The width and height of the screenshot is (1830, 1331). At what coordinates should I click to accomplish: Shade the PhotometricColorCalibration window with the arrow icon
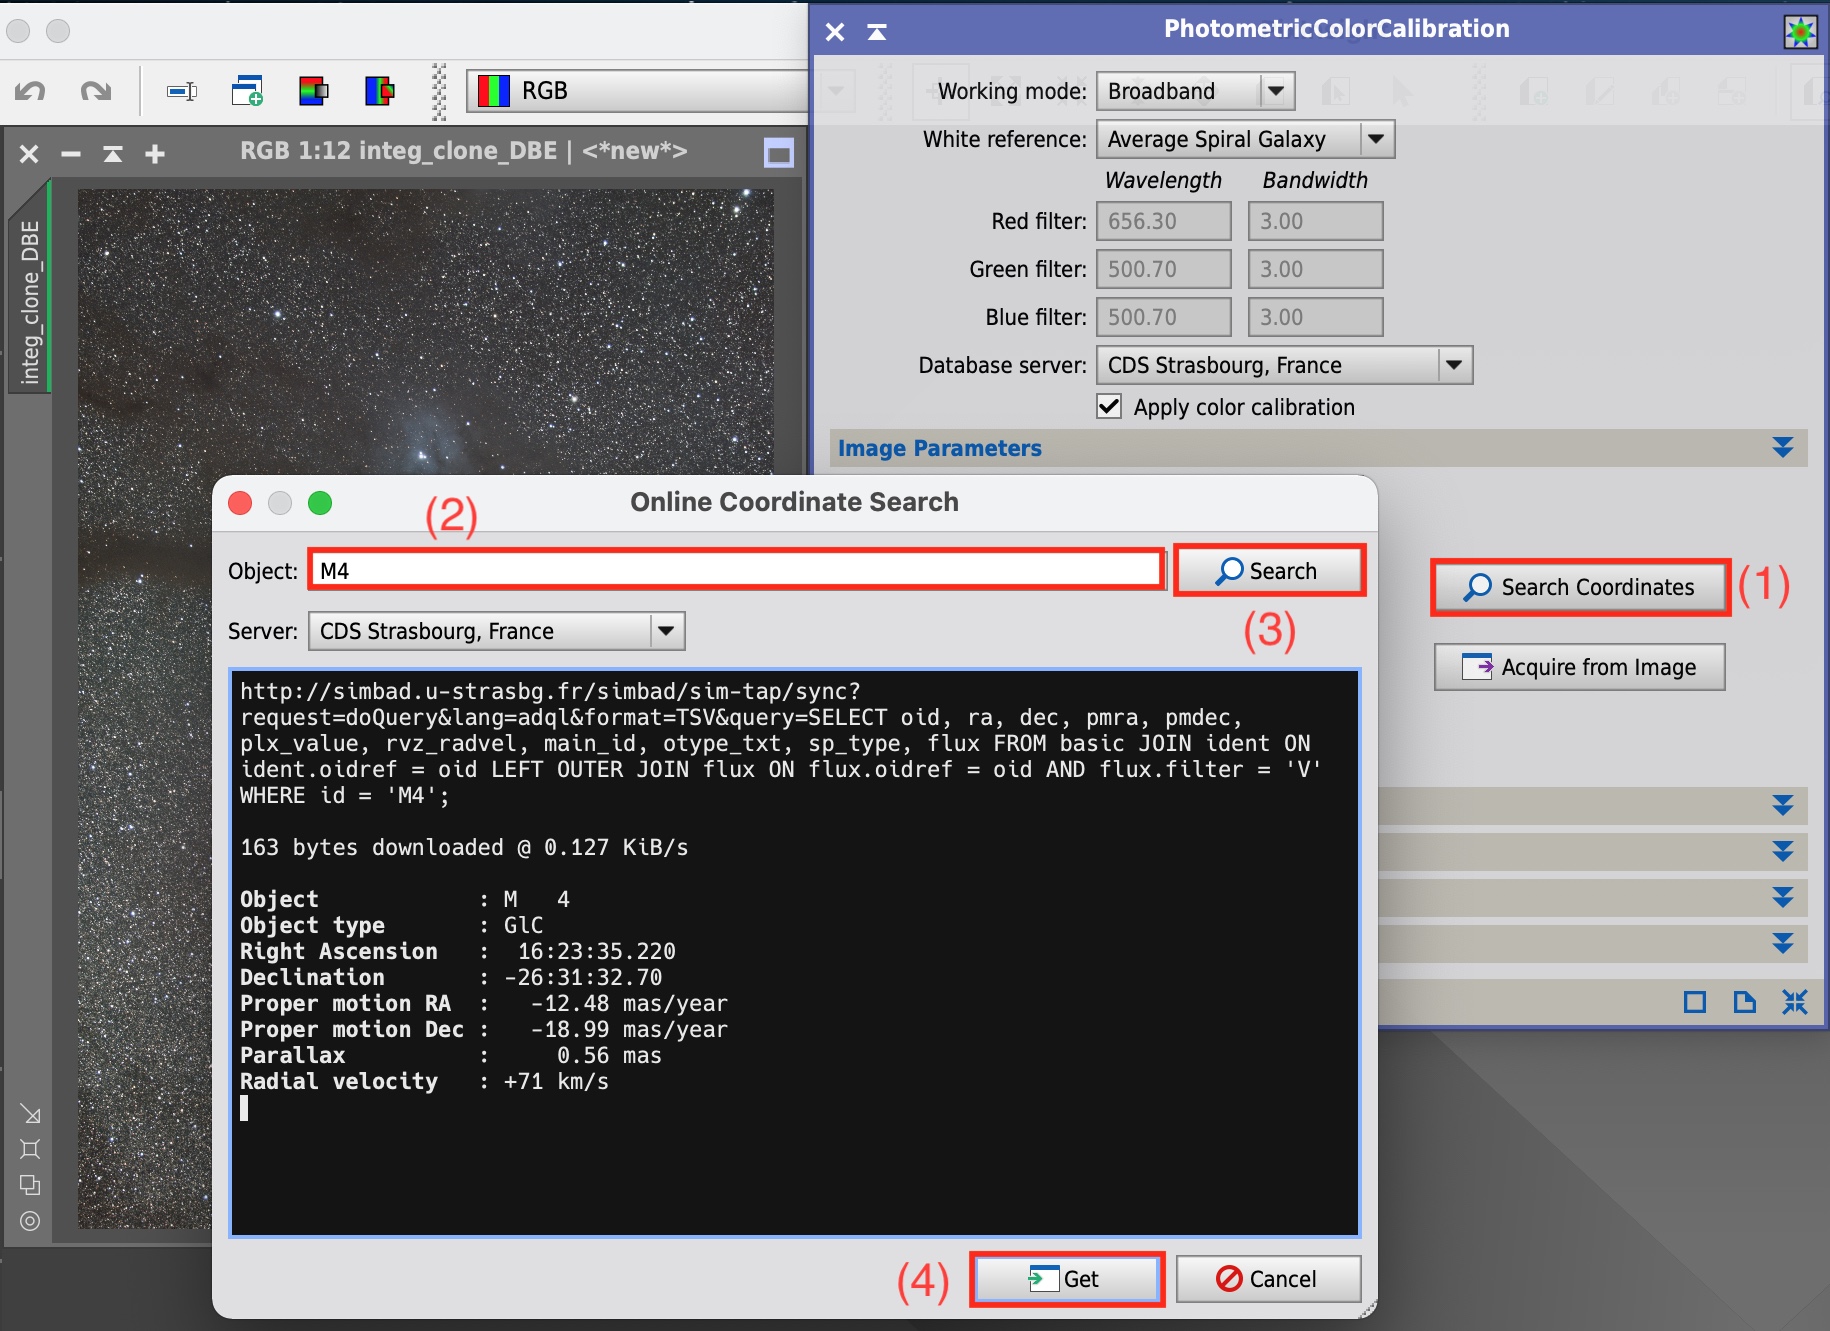[x=877, y=32]
